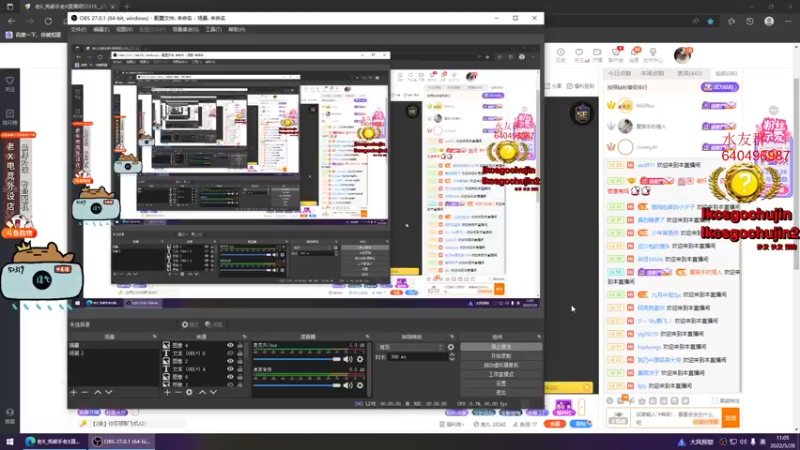The height and width of the screenshot is (450, 800).
Task: Open scene transition properties gear
Action: click(451, 347)
